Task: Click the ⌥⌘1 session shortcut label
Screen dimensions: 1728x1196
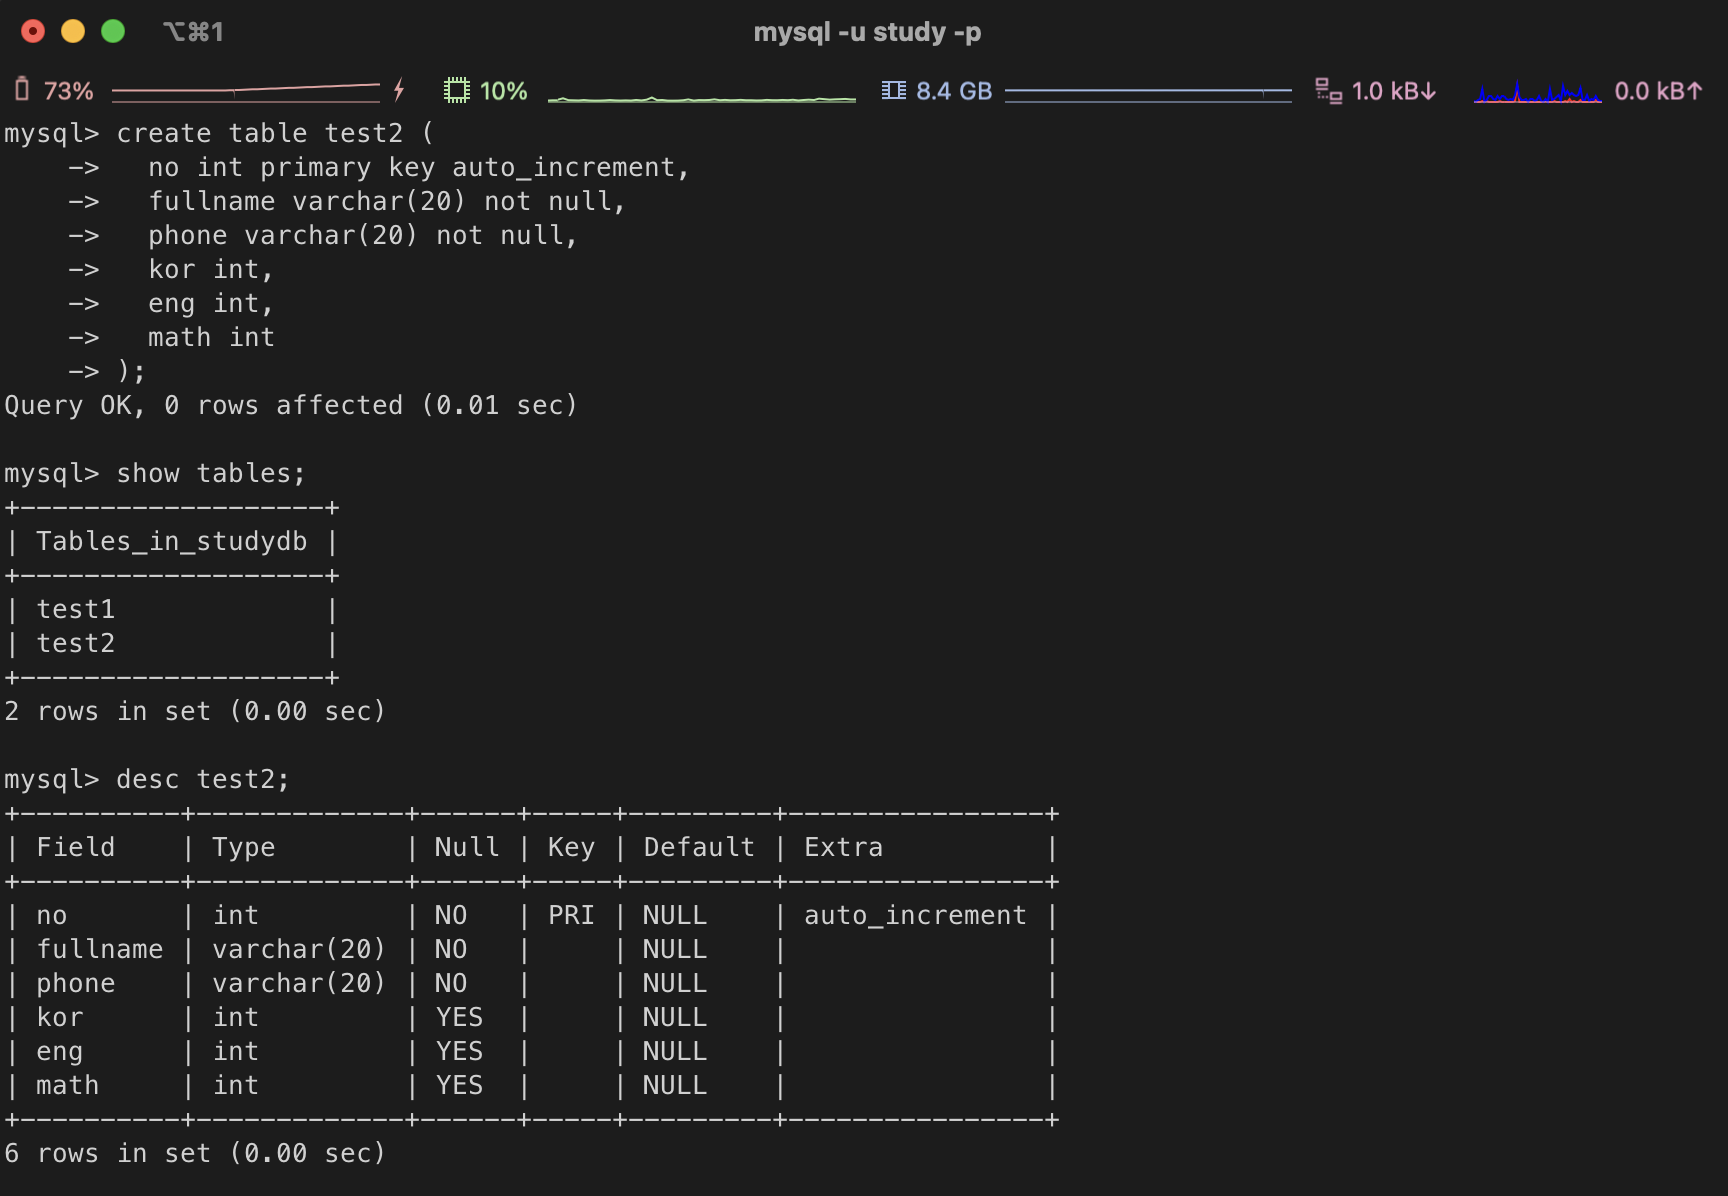Action: [x=193, y=32]
